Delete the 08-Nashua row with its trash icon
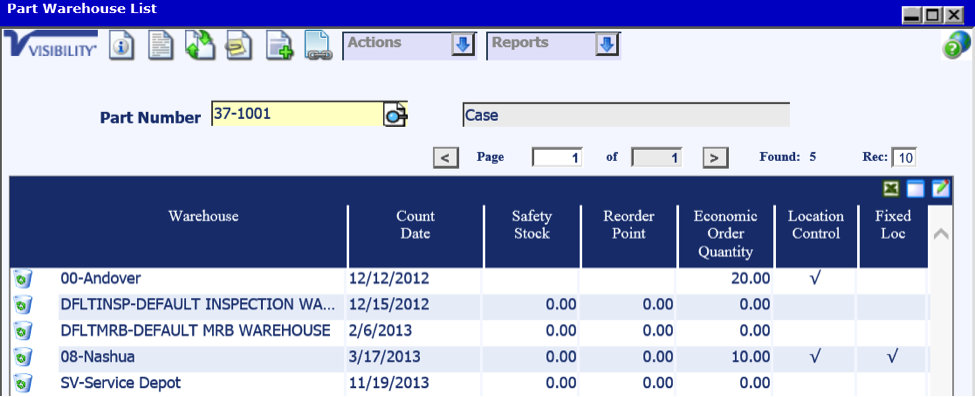Screen dimensions: 975x397 click(x=23, y=358)
